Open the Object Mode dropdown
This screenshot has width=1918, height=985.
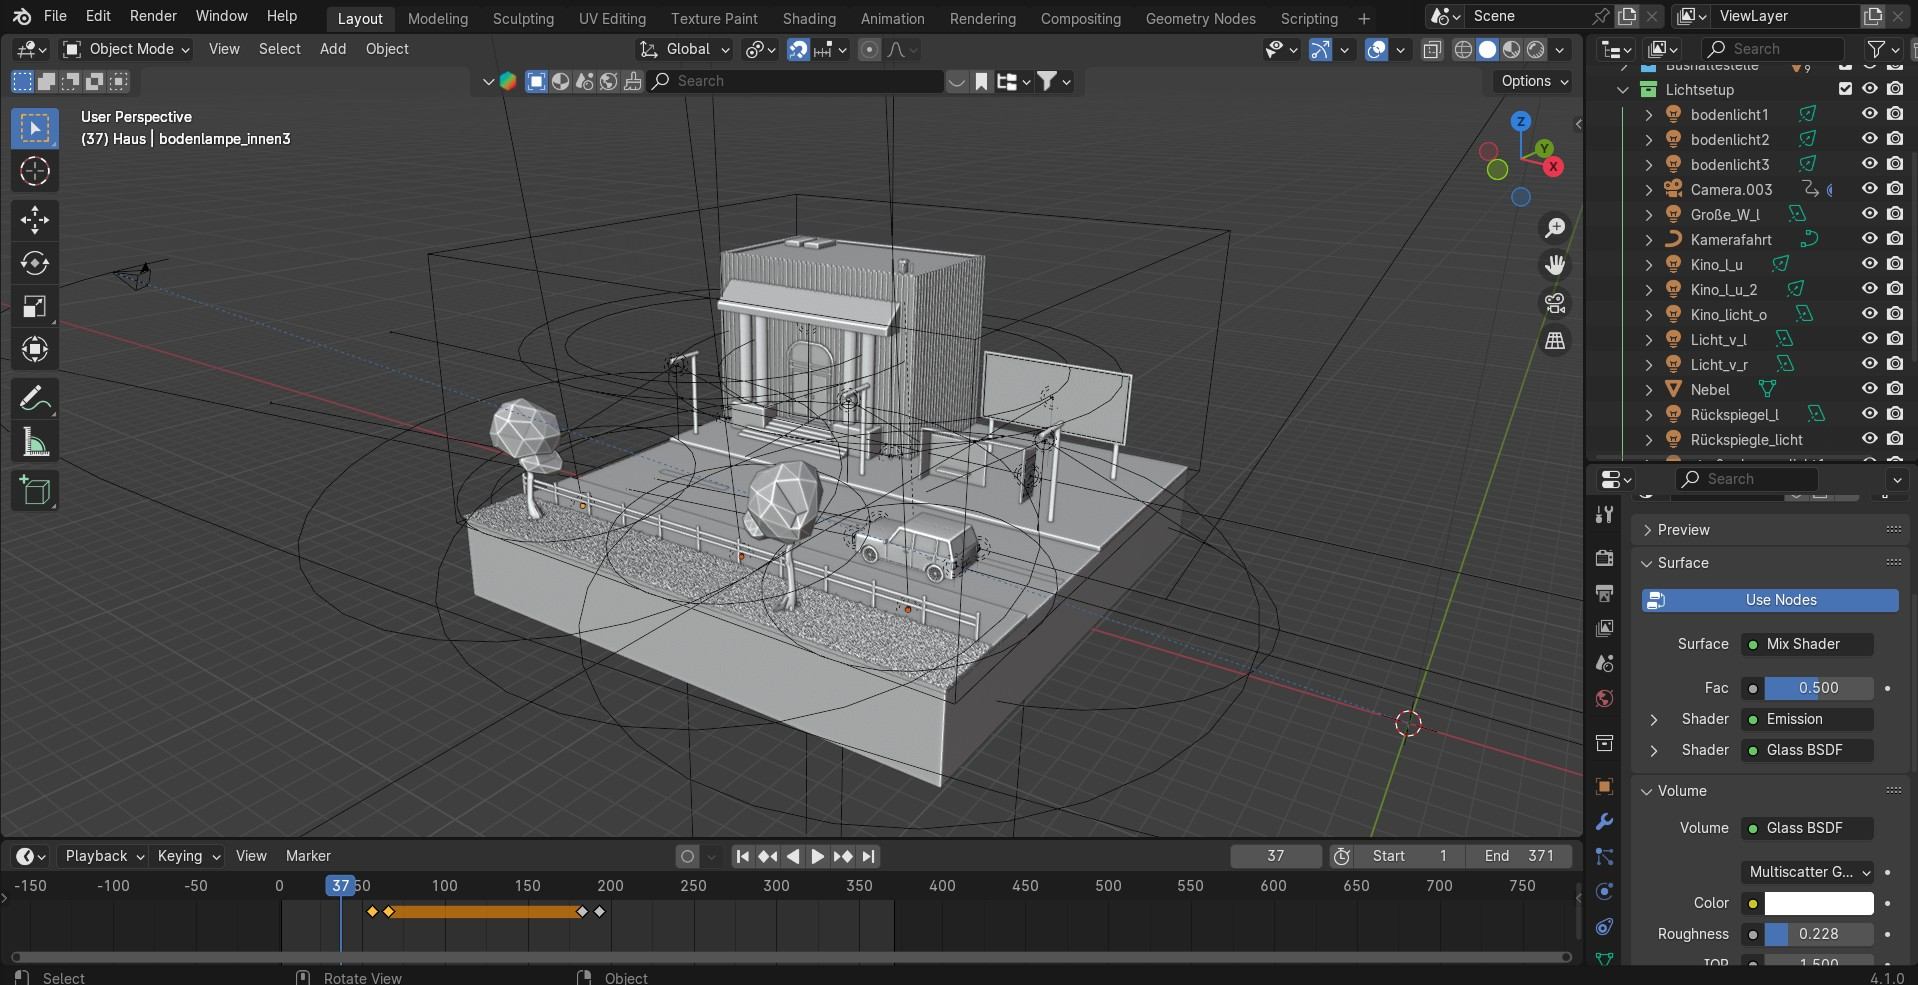point(126,49)
